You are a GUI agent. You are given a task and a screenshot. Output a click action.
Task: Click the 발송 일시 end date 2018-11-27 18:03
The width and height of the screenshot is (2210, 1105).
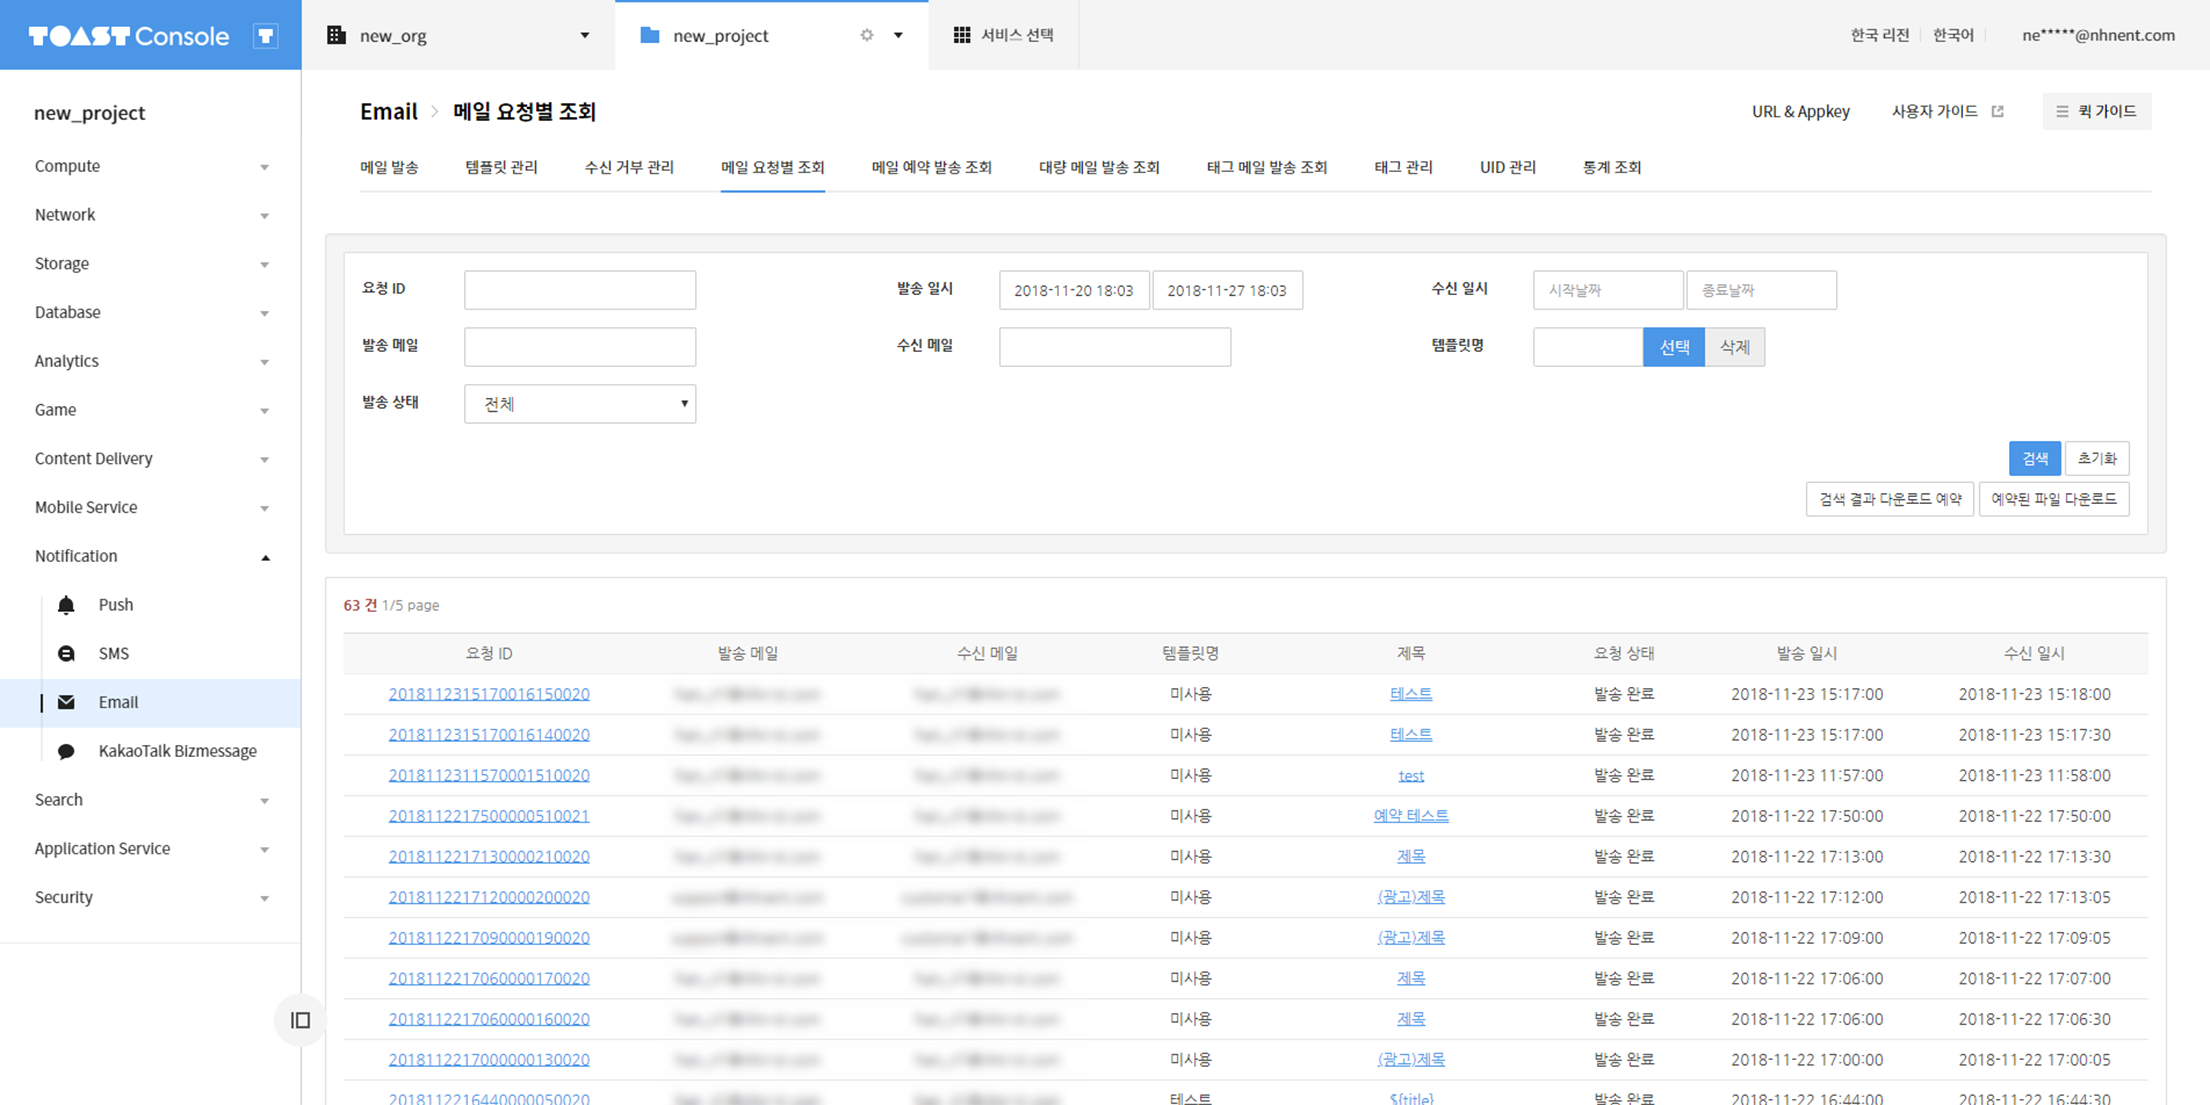tap(1227, 290)
